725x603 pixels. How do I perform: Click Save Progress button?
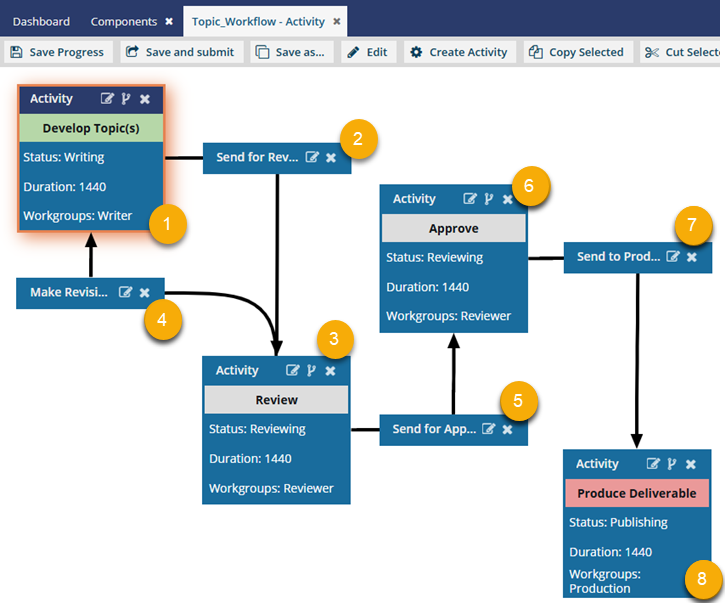[57, 52]
